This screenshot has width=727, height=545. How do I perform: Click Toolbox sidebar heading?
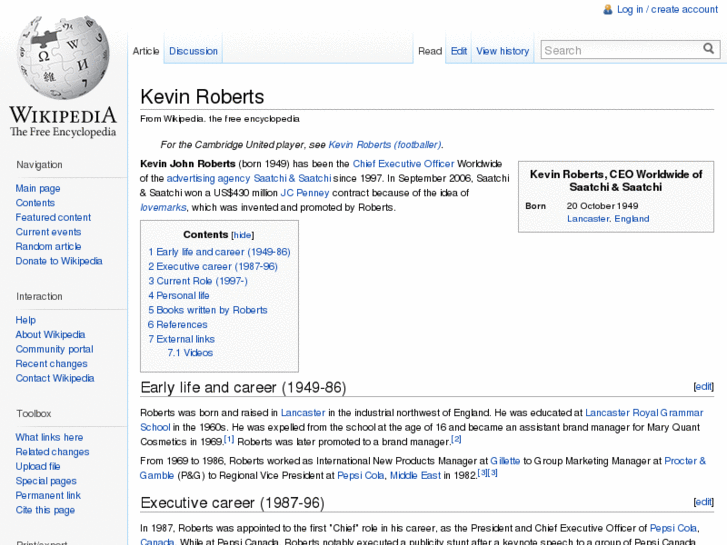(x=34, y=414)
